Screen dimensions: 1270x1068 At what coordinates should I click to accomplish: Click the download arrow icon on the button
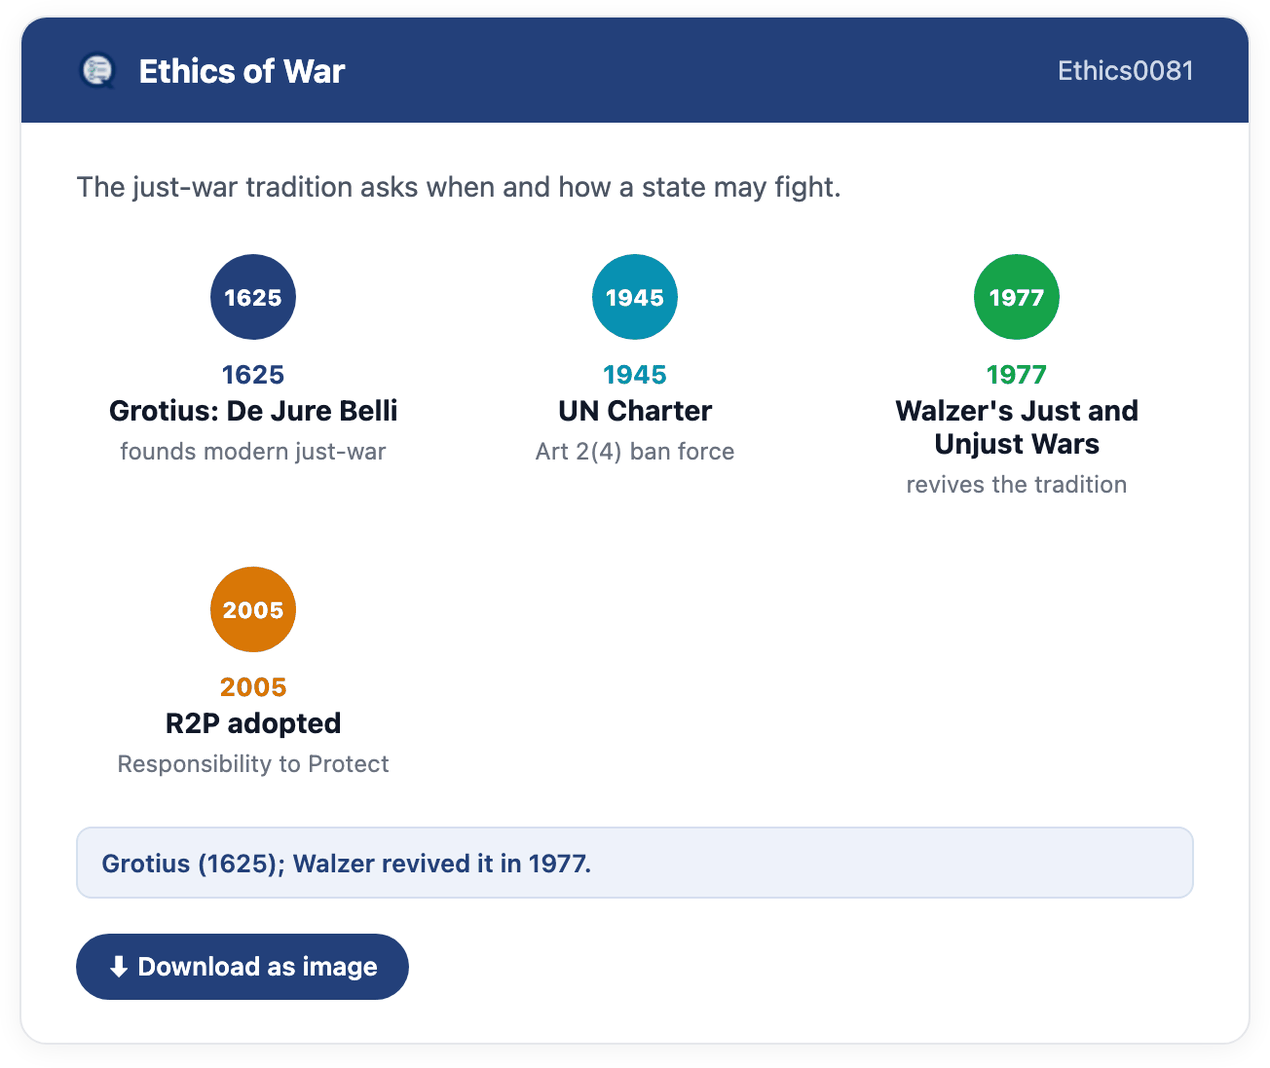point(119,967)
